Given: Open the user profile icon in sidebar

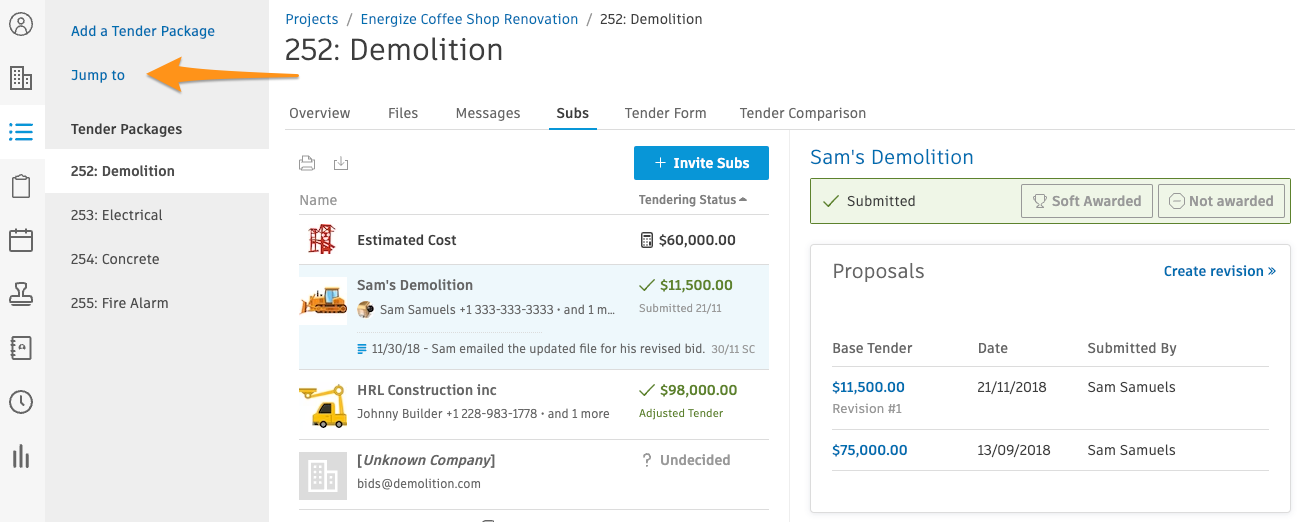Looking at the screenshot, I should coord(21,24).
